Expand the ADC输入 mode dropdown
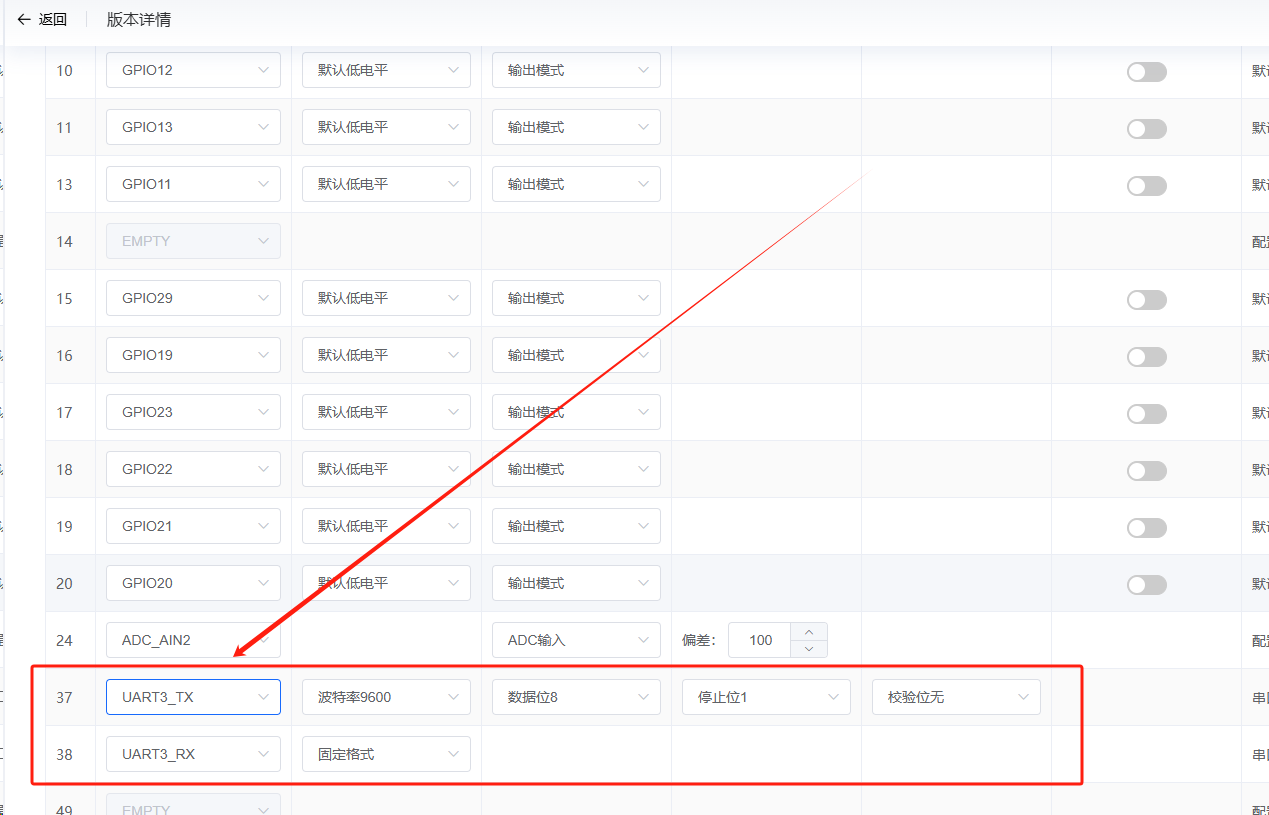The image size is (1269, 815). point(576,640)
